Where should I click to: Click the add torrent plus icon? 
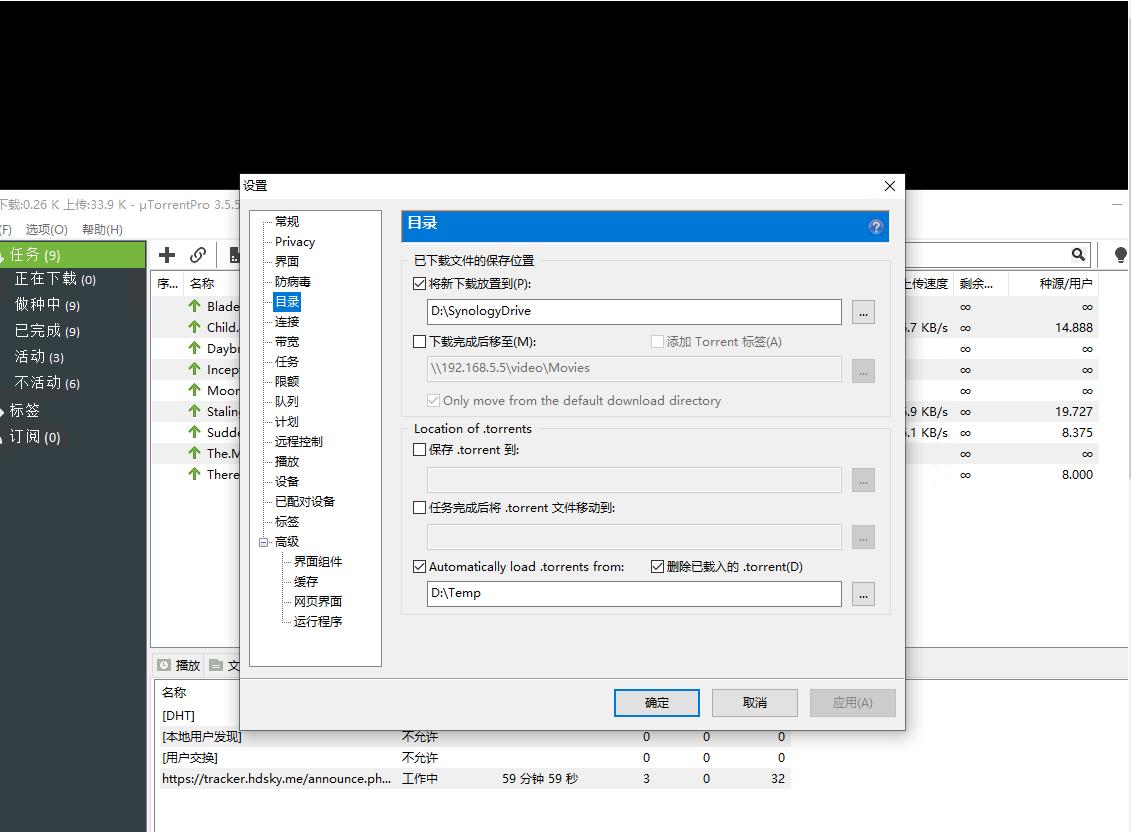(167, 255)
